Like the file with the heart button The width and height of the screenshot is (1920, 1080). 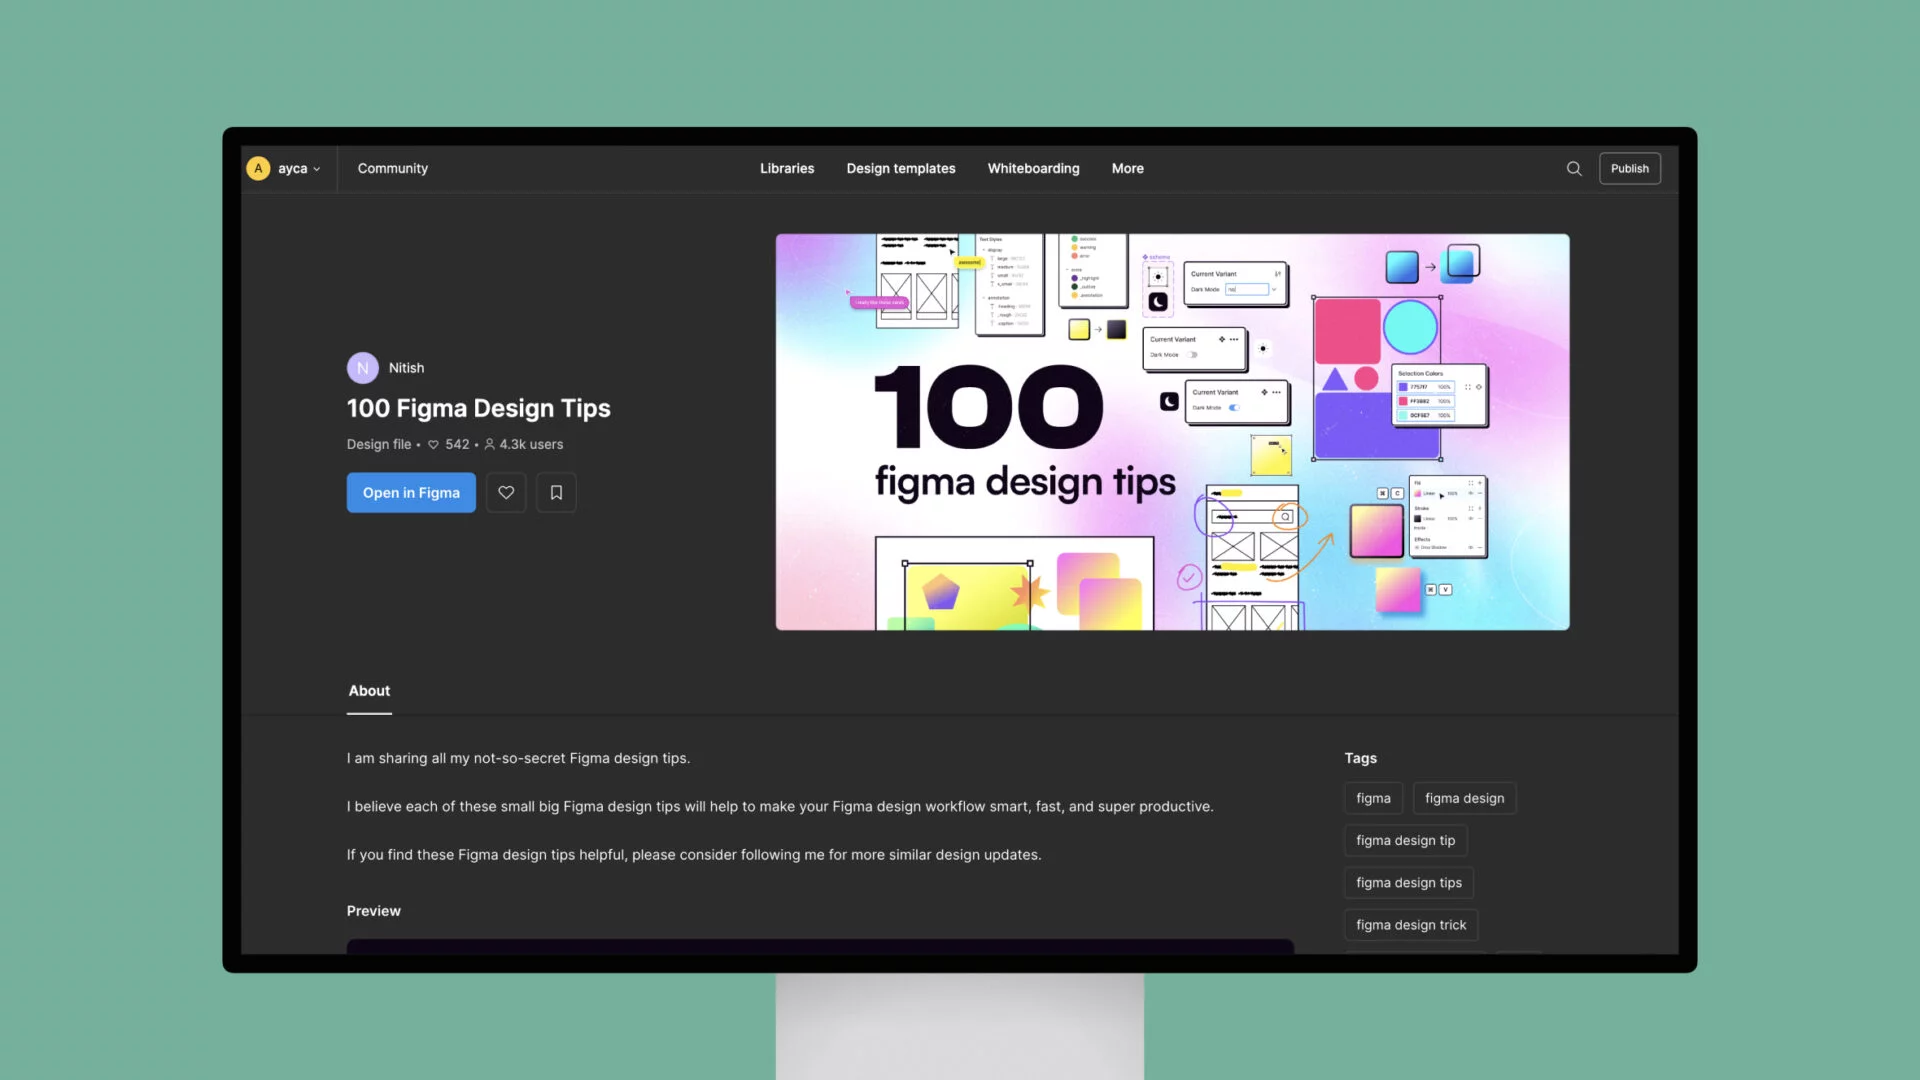(x=506, y=493)
